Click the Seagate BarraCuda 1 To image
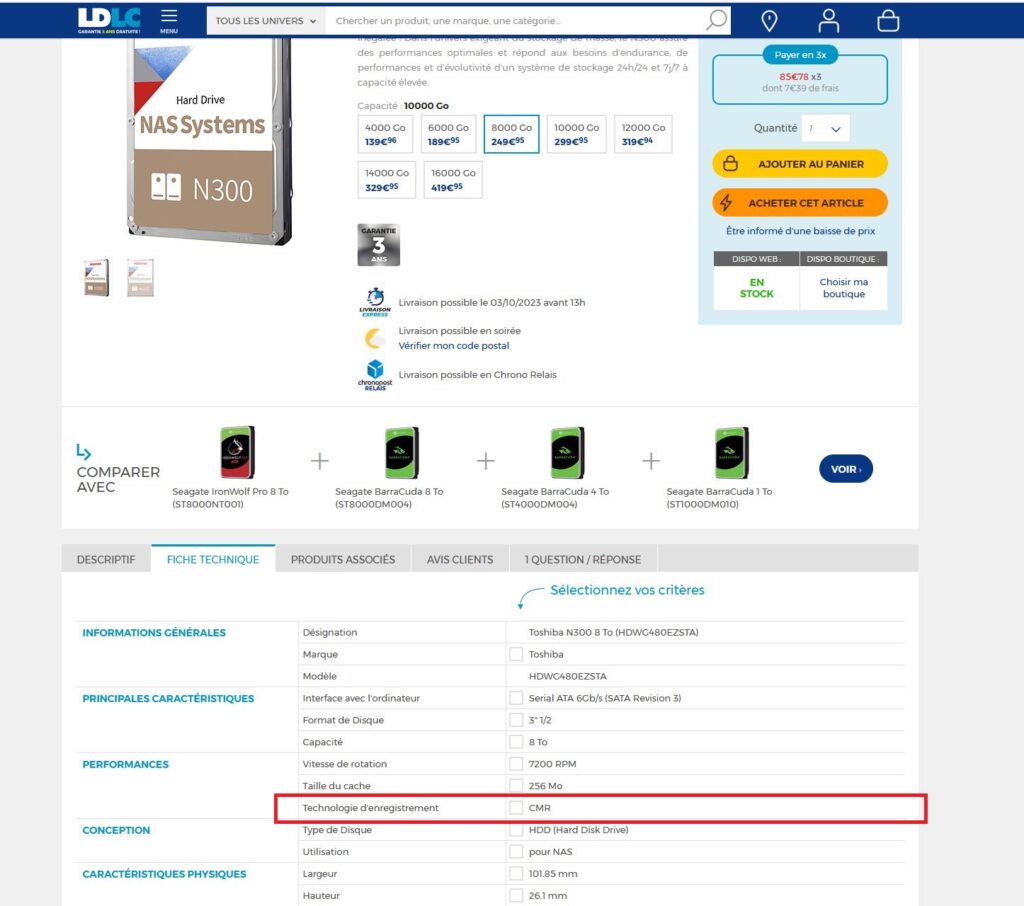The width and height of the screenshot is (1024, 906). point(731,453)
